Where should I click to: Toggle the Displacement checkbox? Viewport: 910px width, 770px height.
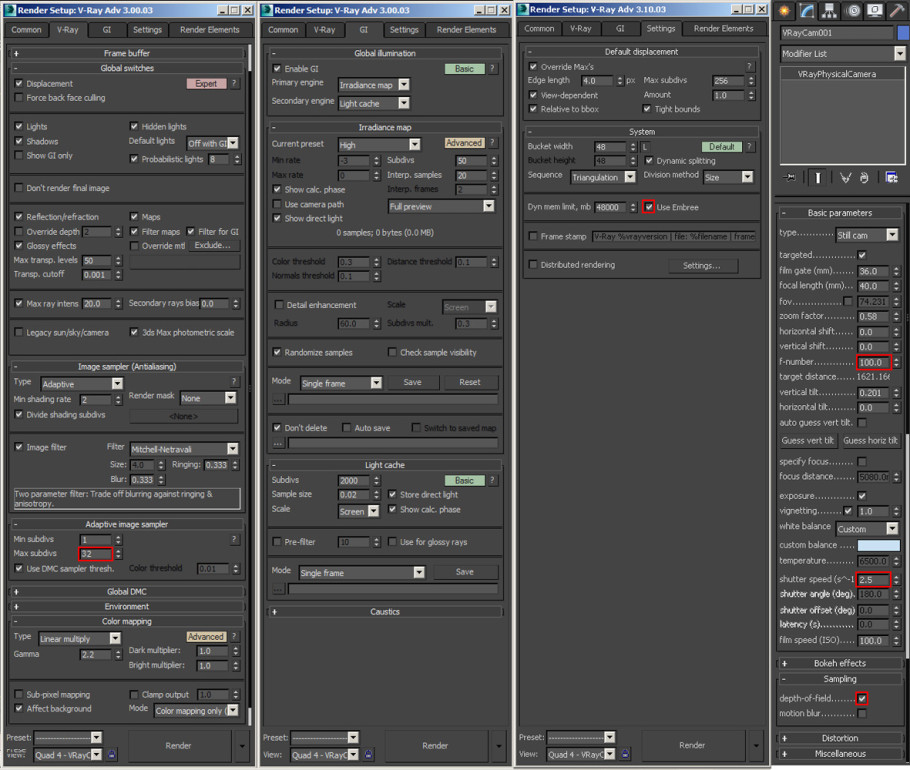19,84
